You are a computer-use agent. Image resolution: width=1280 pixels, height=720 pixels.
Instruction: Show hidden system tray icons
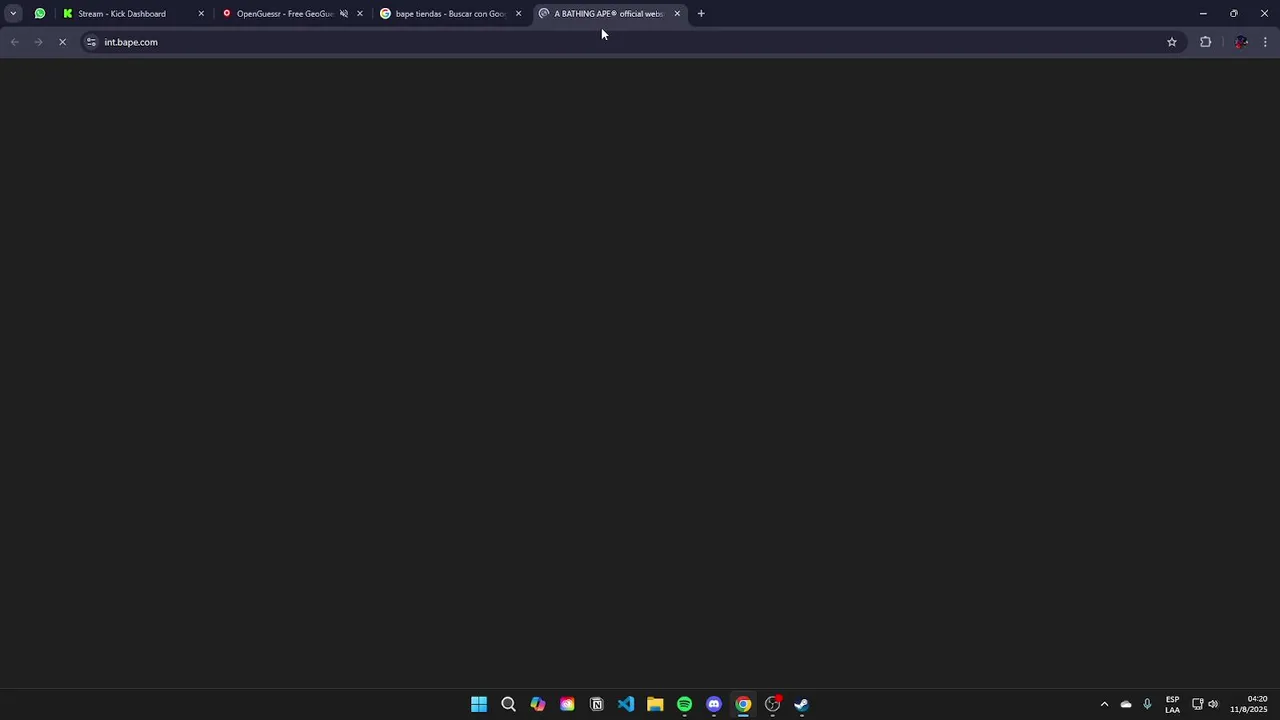click(1104, 704)
